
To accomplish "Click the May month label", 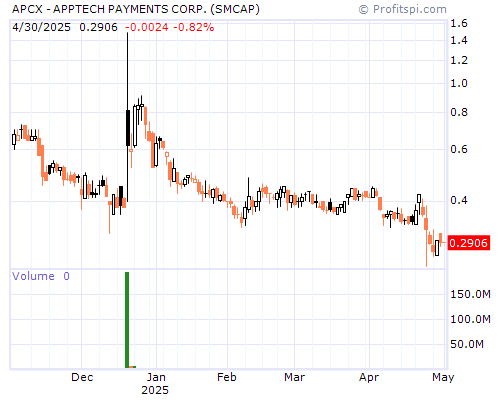I will [443, 378].
